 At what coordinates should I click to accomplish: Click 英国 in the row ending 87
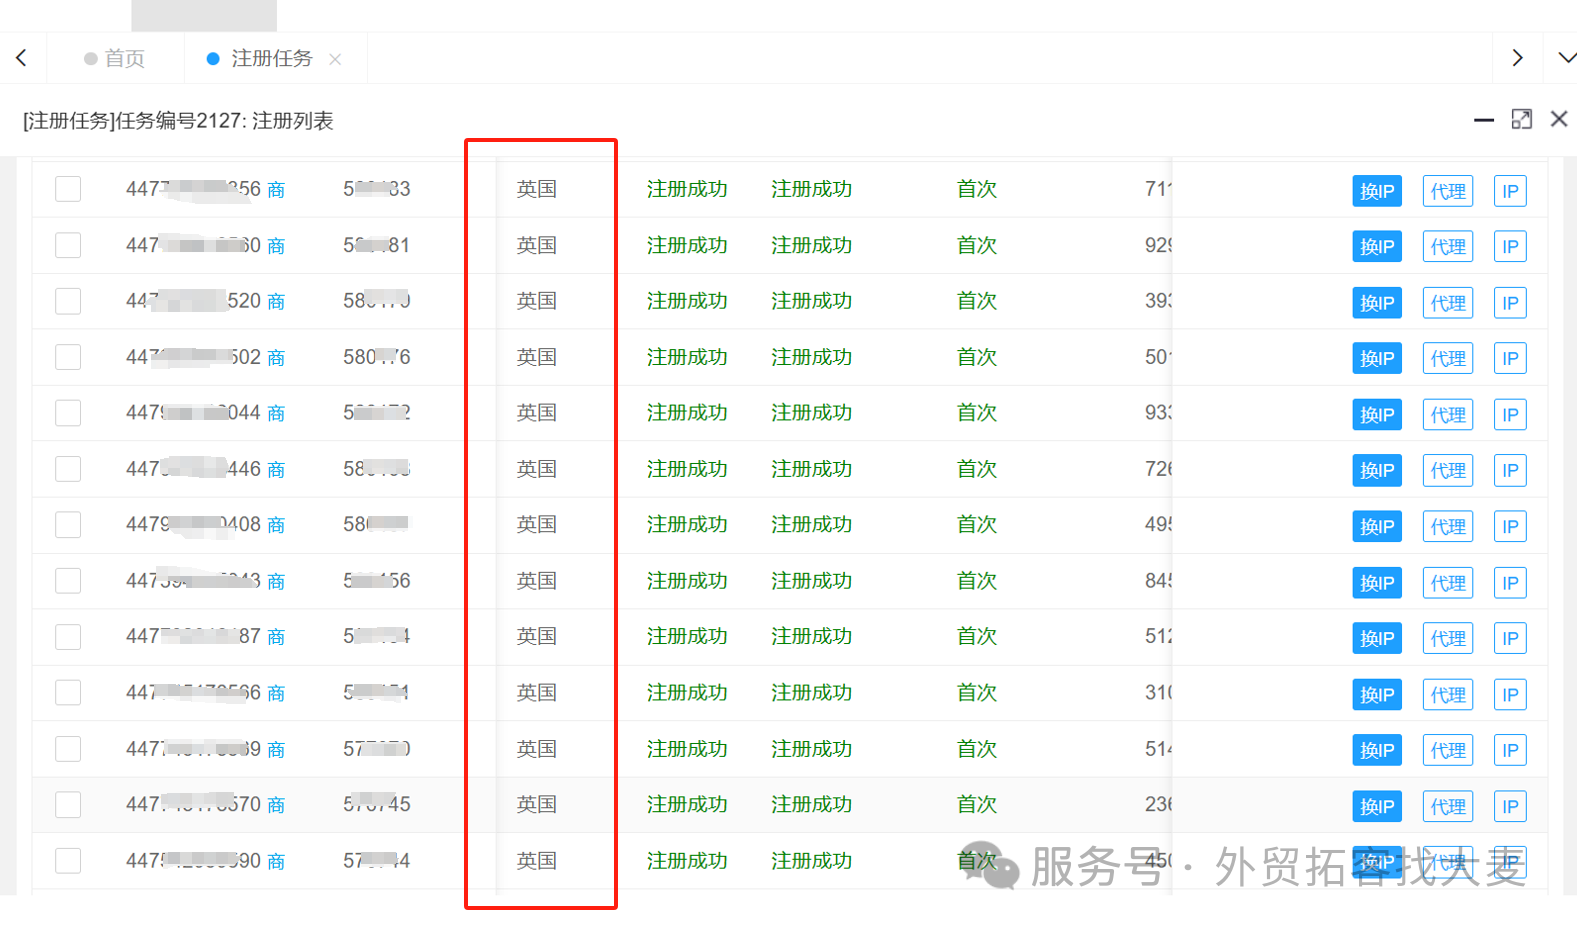click(536, 636)
